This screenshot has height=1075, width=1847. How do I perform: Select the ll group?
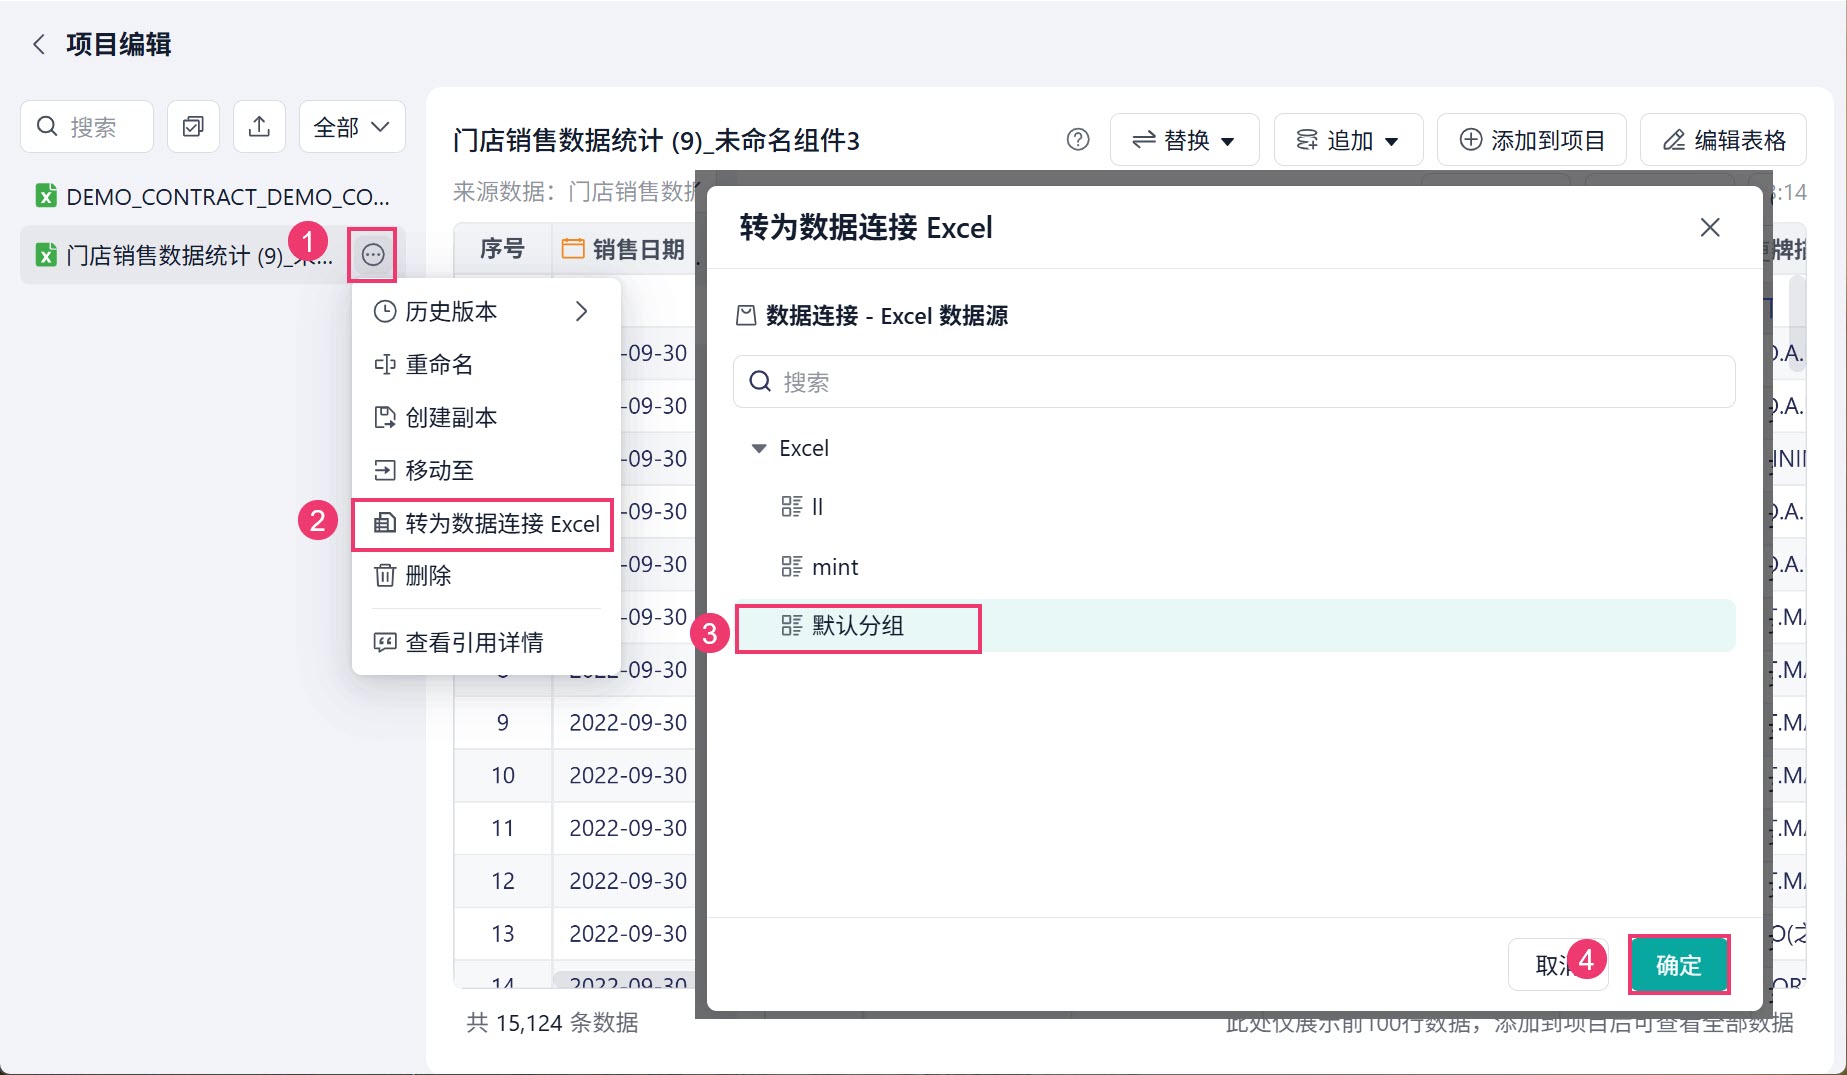(1234, 507)
